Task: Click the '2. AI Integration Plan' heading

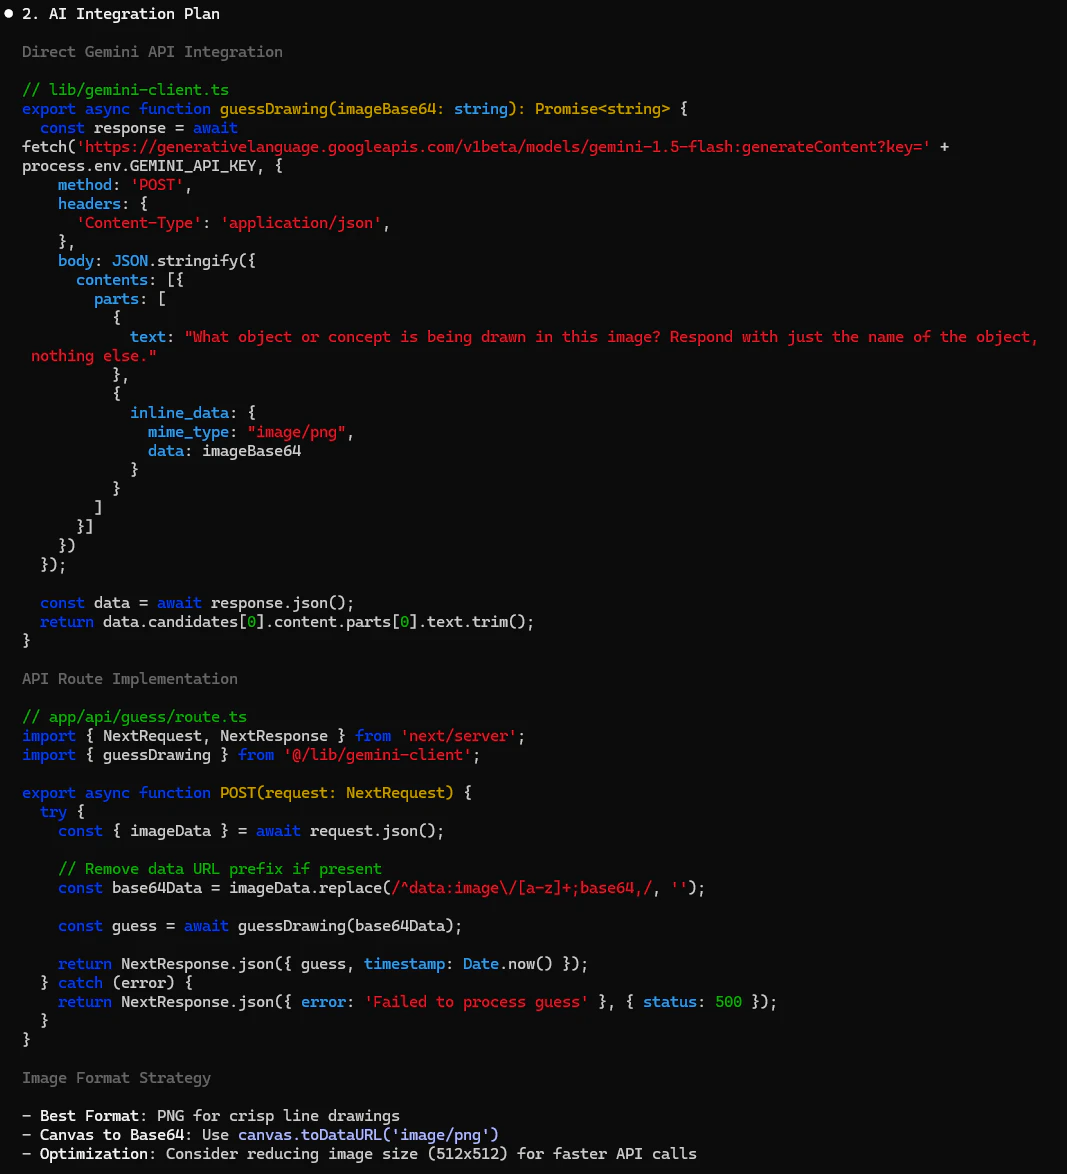Action: pos(121,13)
